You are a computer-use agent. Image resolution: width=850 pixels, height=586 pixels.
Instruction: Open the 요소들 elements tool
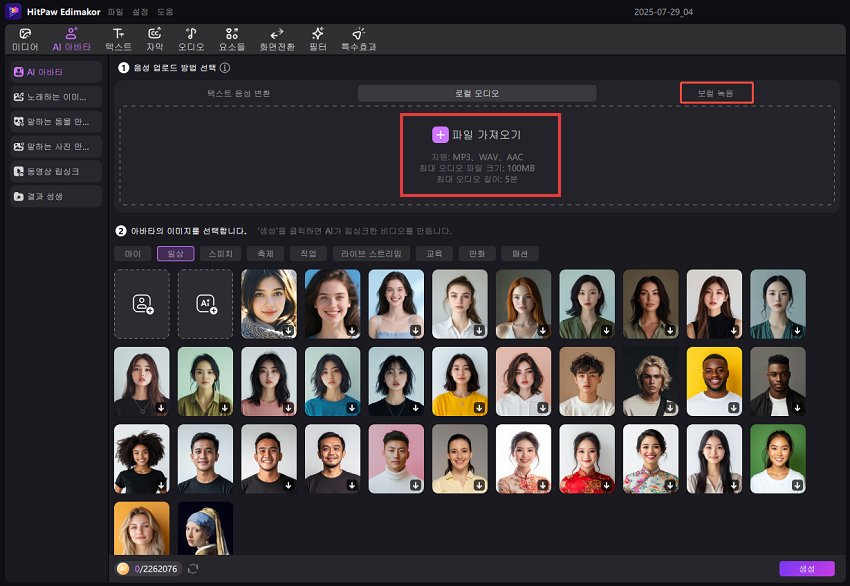(x=232, y=40)
